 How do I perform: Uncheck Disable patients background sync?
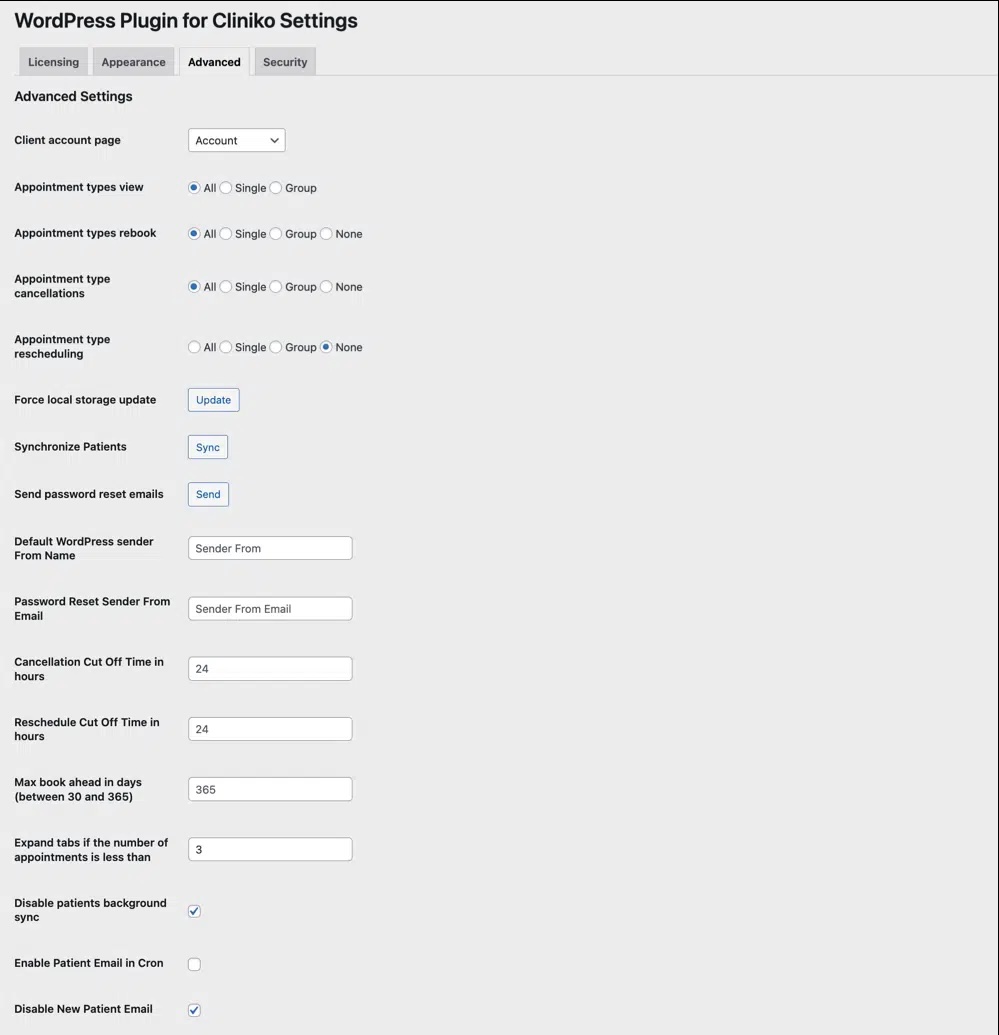coord(194,911)
